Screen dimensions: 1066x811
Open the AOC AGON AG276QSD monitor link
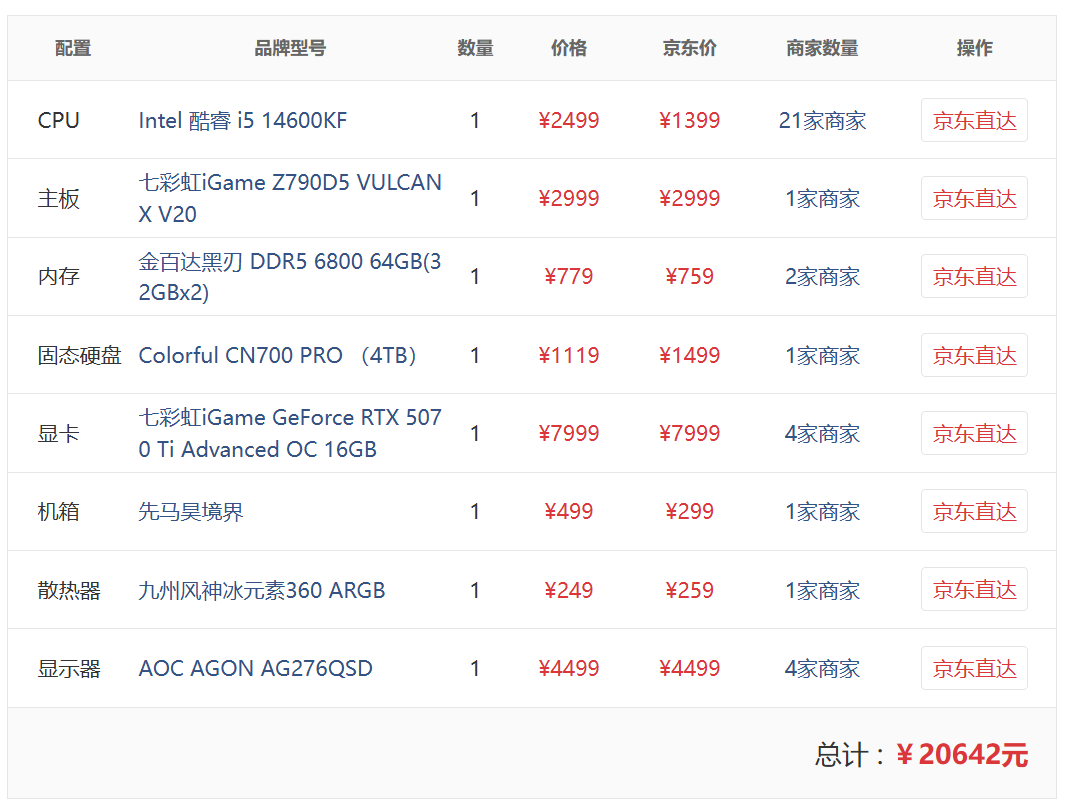click(256, 668)
